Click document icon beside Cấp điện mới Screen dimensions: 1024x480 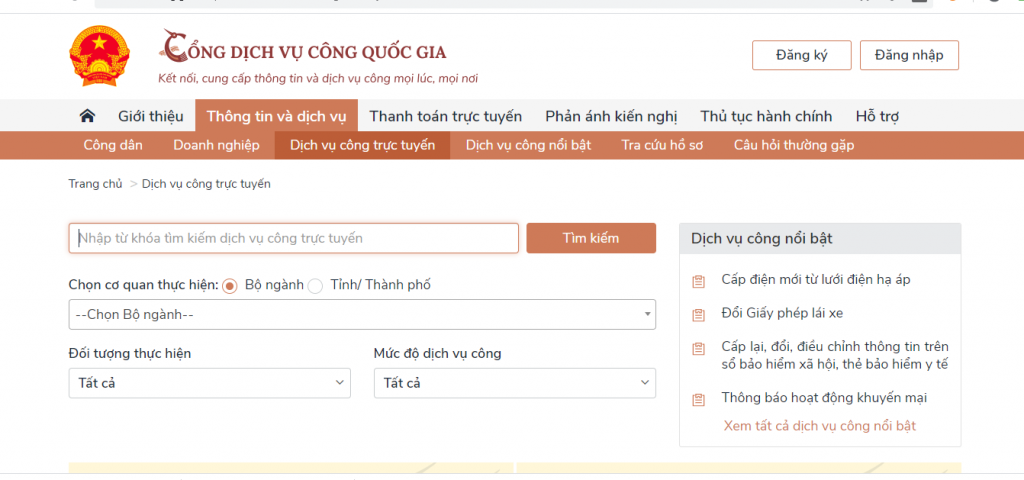coord(699,280)
